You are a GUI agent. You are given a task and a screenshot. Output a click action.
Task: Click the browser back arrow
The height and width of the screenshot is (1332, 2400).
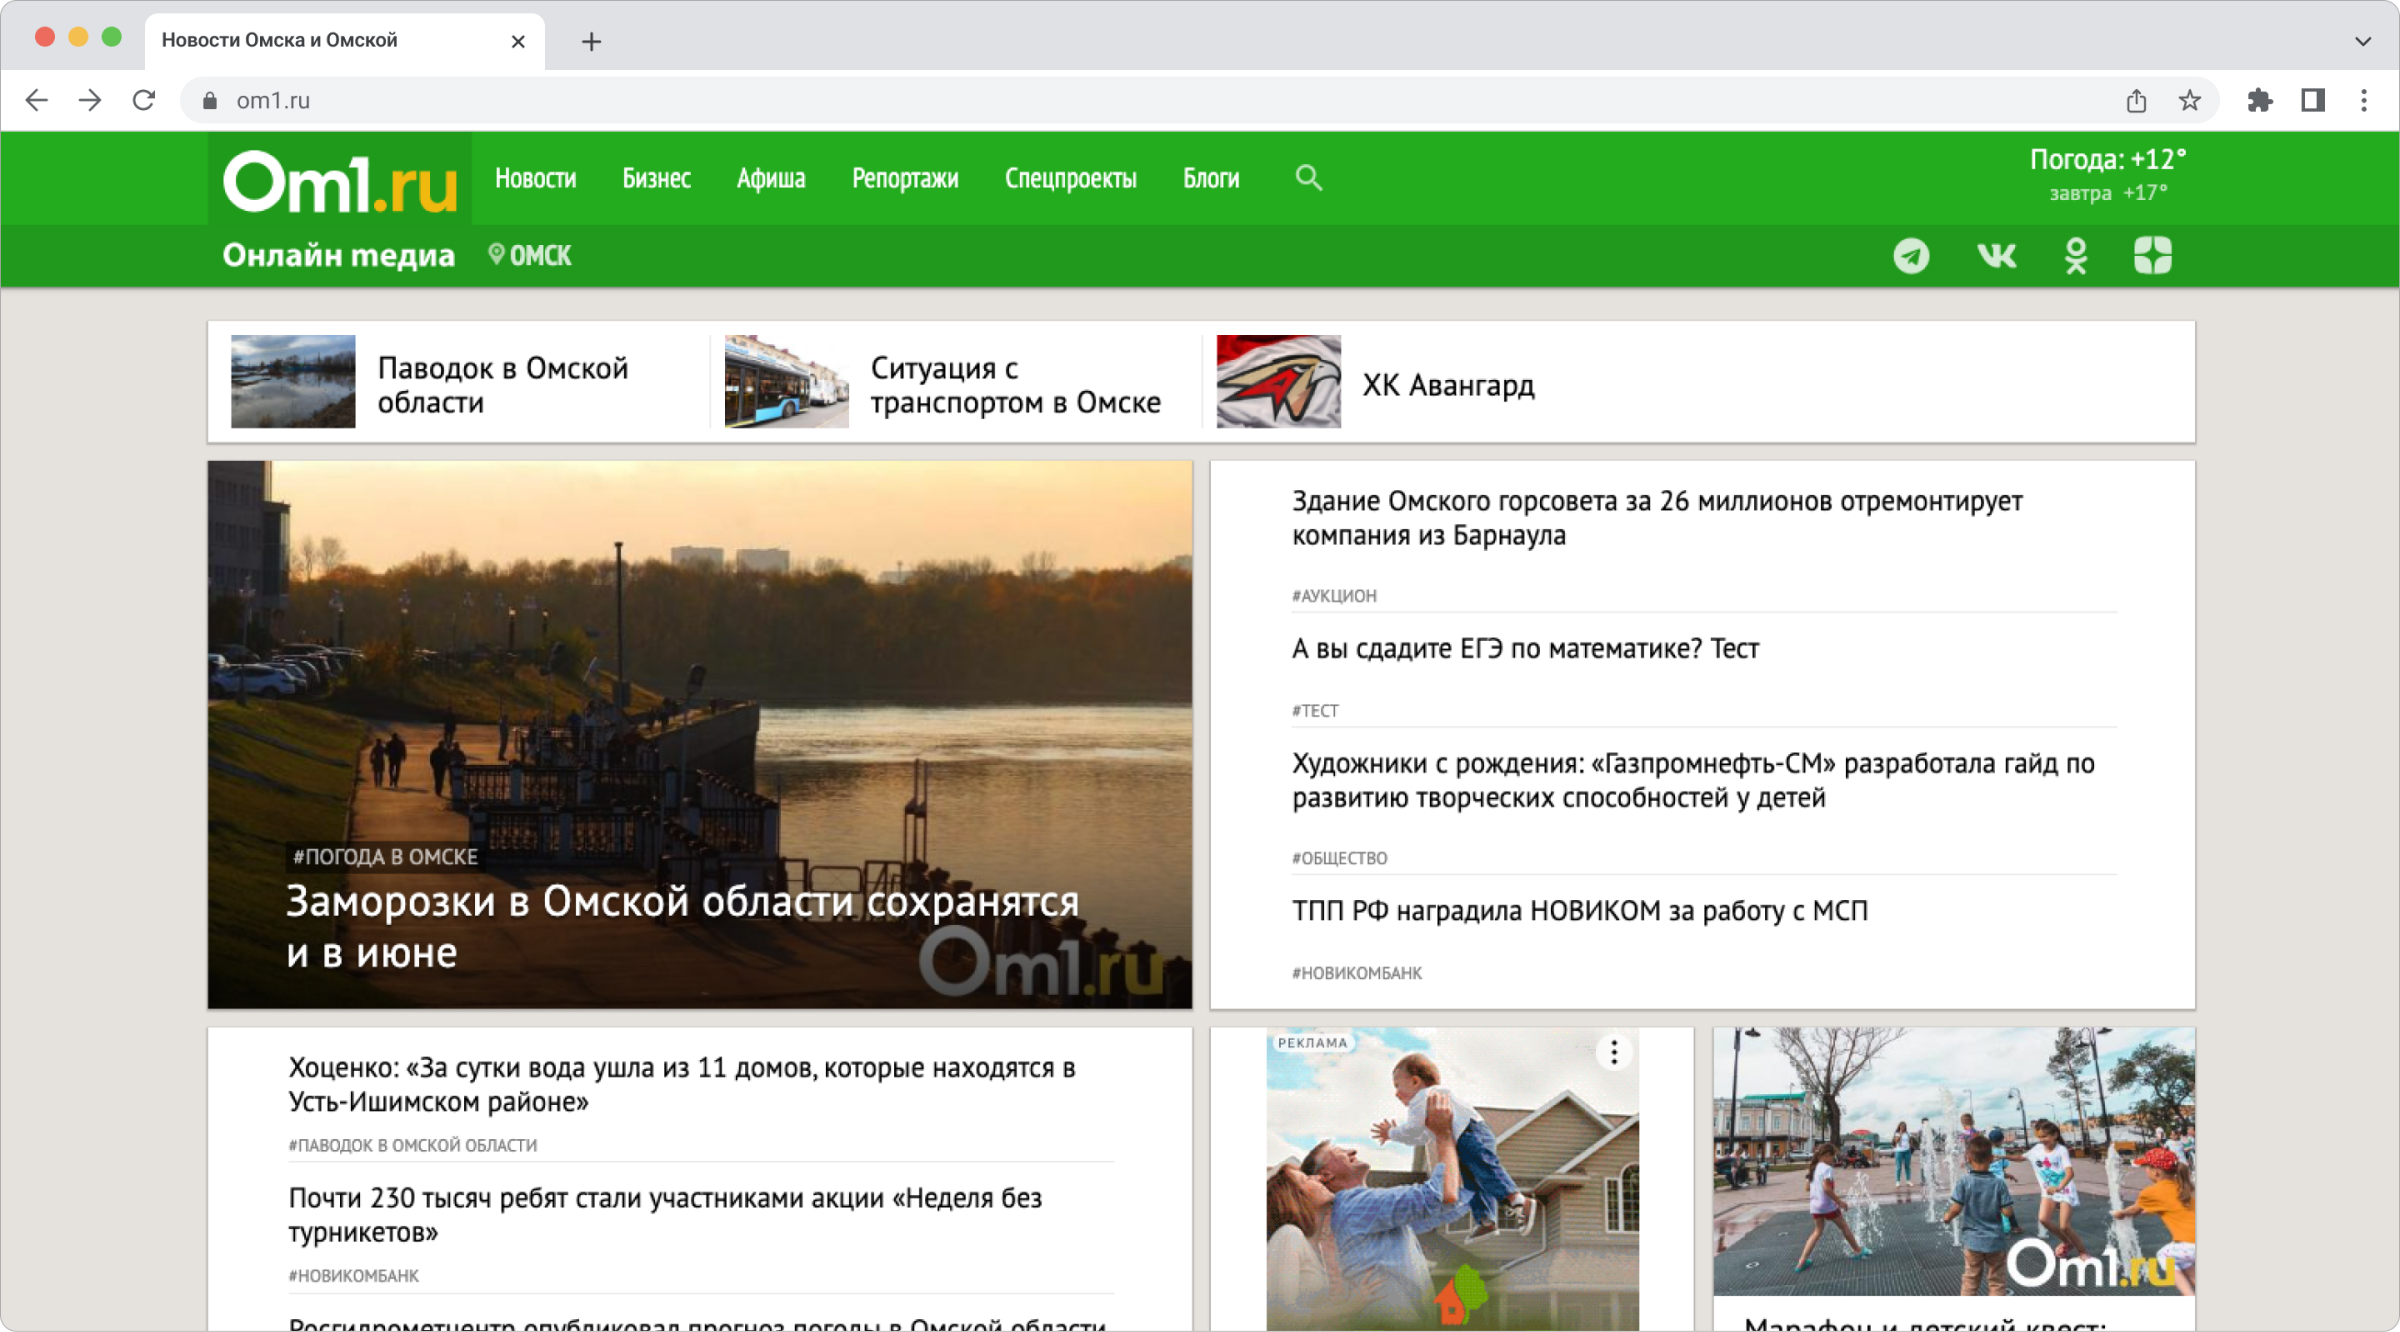tap(37, 100)
